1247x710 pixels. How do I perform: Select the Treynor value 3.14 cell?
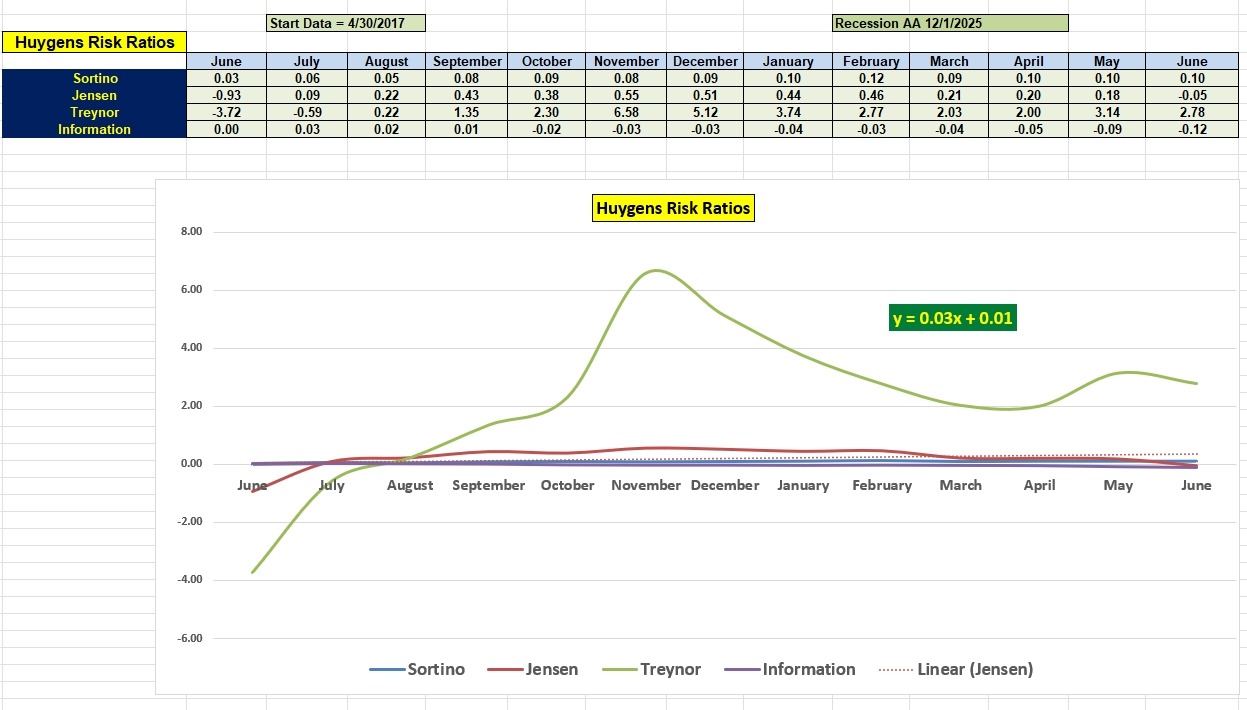1107,112
